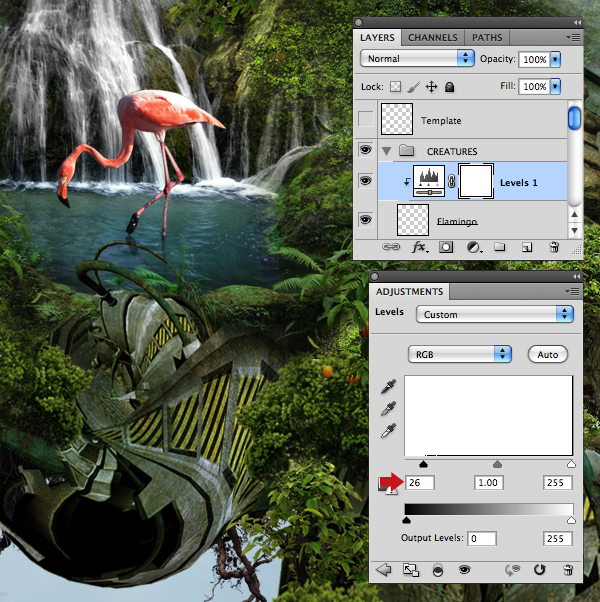Click the Layers panel scroll down arrow
This screenshot has width=600, height=602.
[x=574, y=230]
